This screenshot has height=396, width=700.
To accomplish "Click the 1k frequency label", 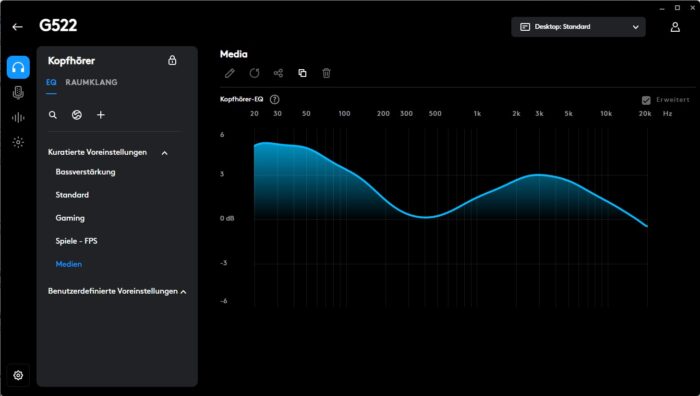I will pos(477,114).
